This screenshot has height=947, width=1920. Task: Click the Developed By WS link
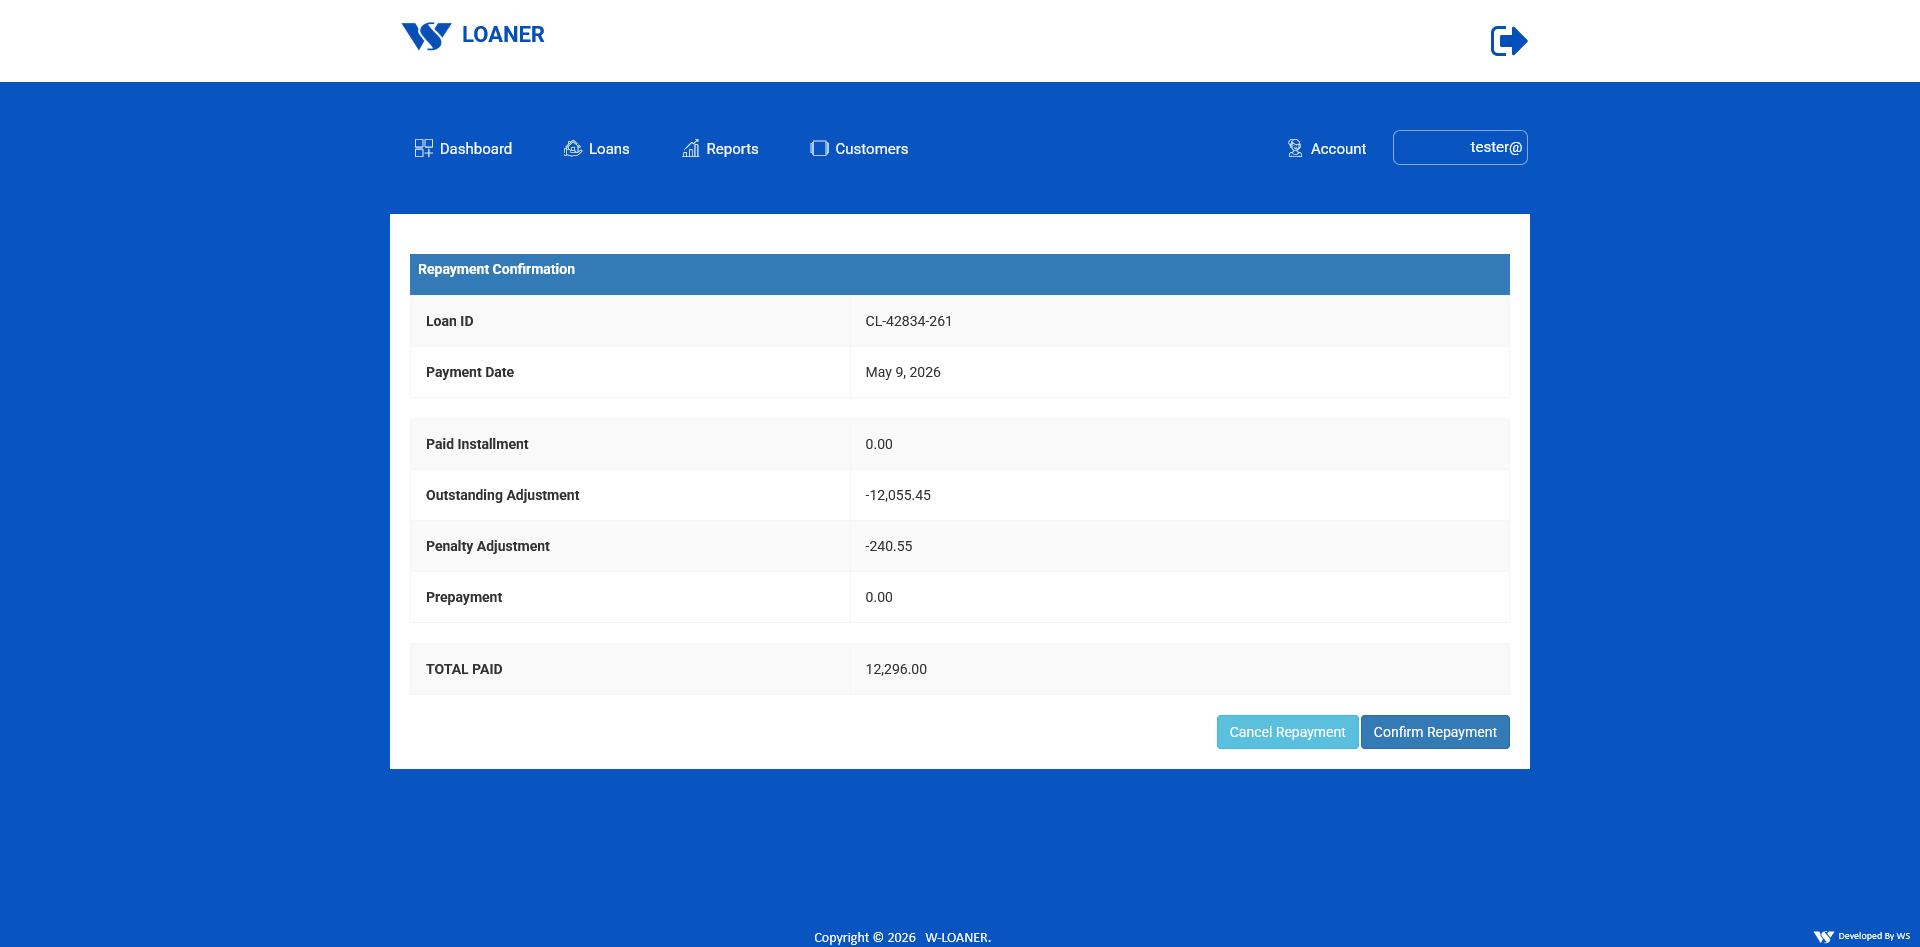coord(1874,937)
